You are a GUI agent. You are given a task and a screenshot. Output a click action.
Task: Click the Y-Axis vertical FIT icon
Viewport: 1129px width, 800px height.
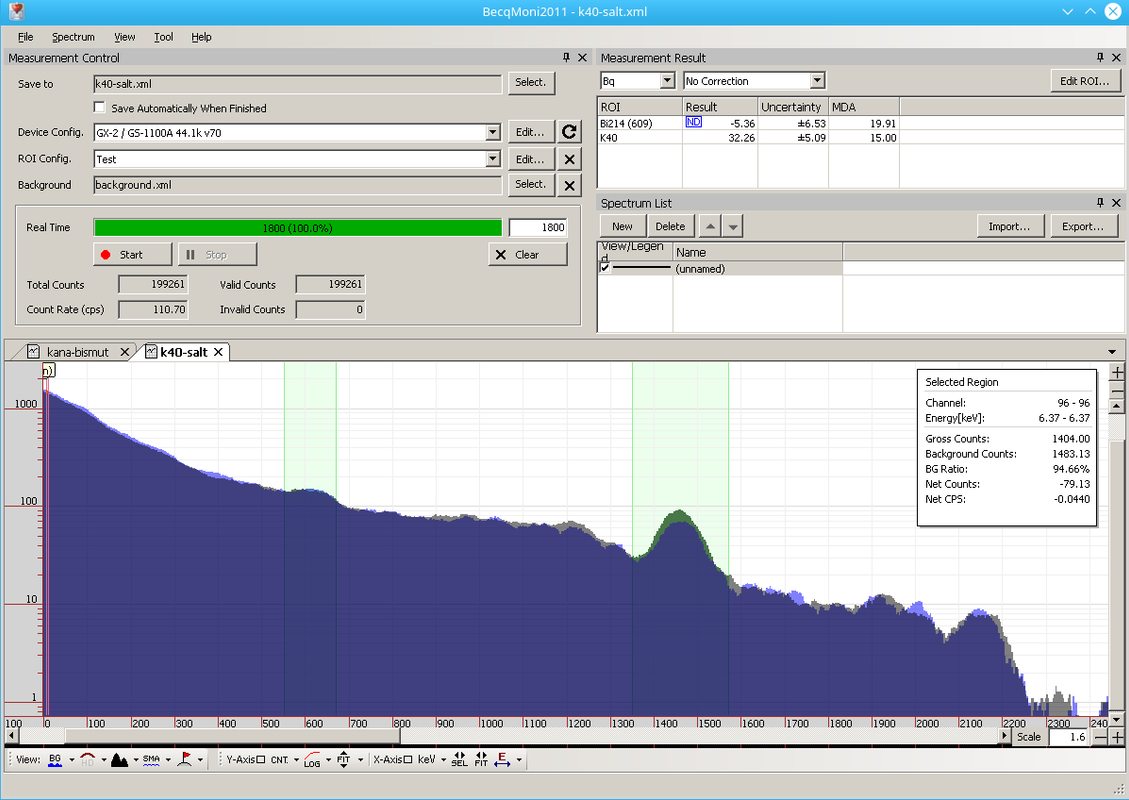(343, 760)
